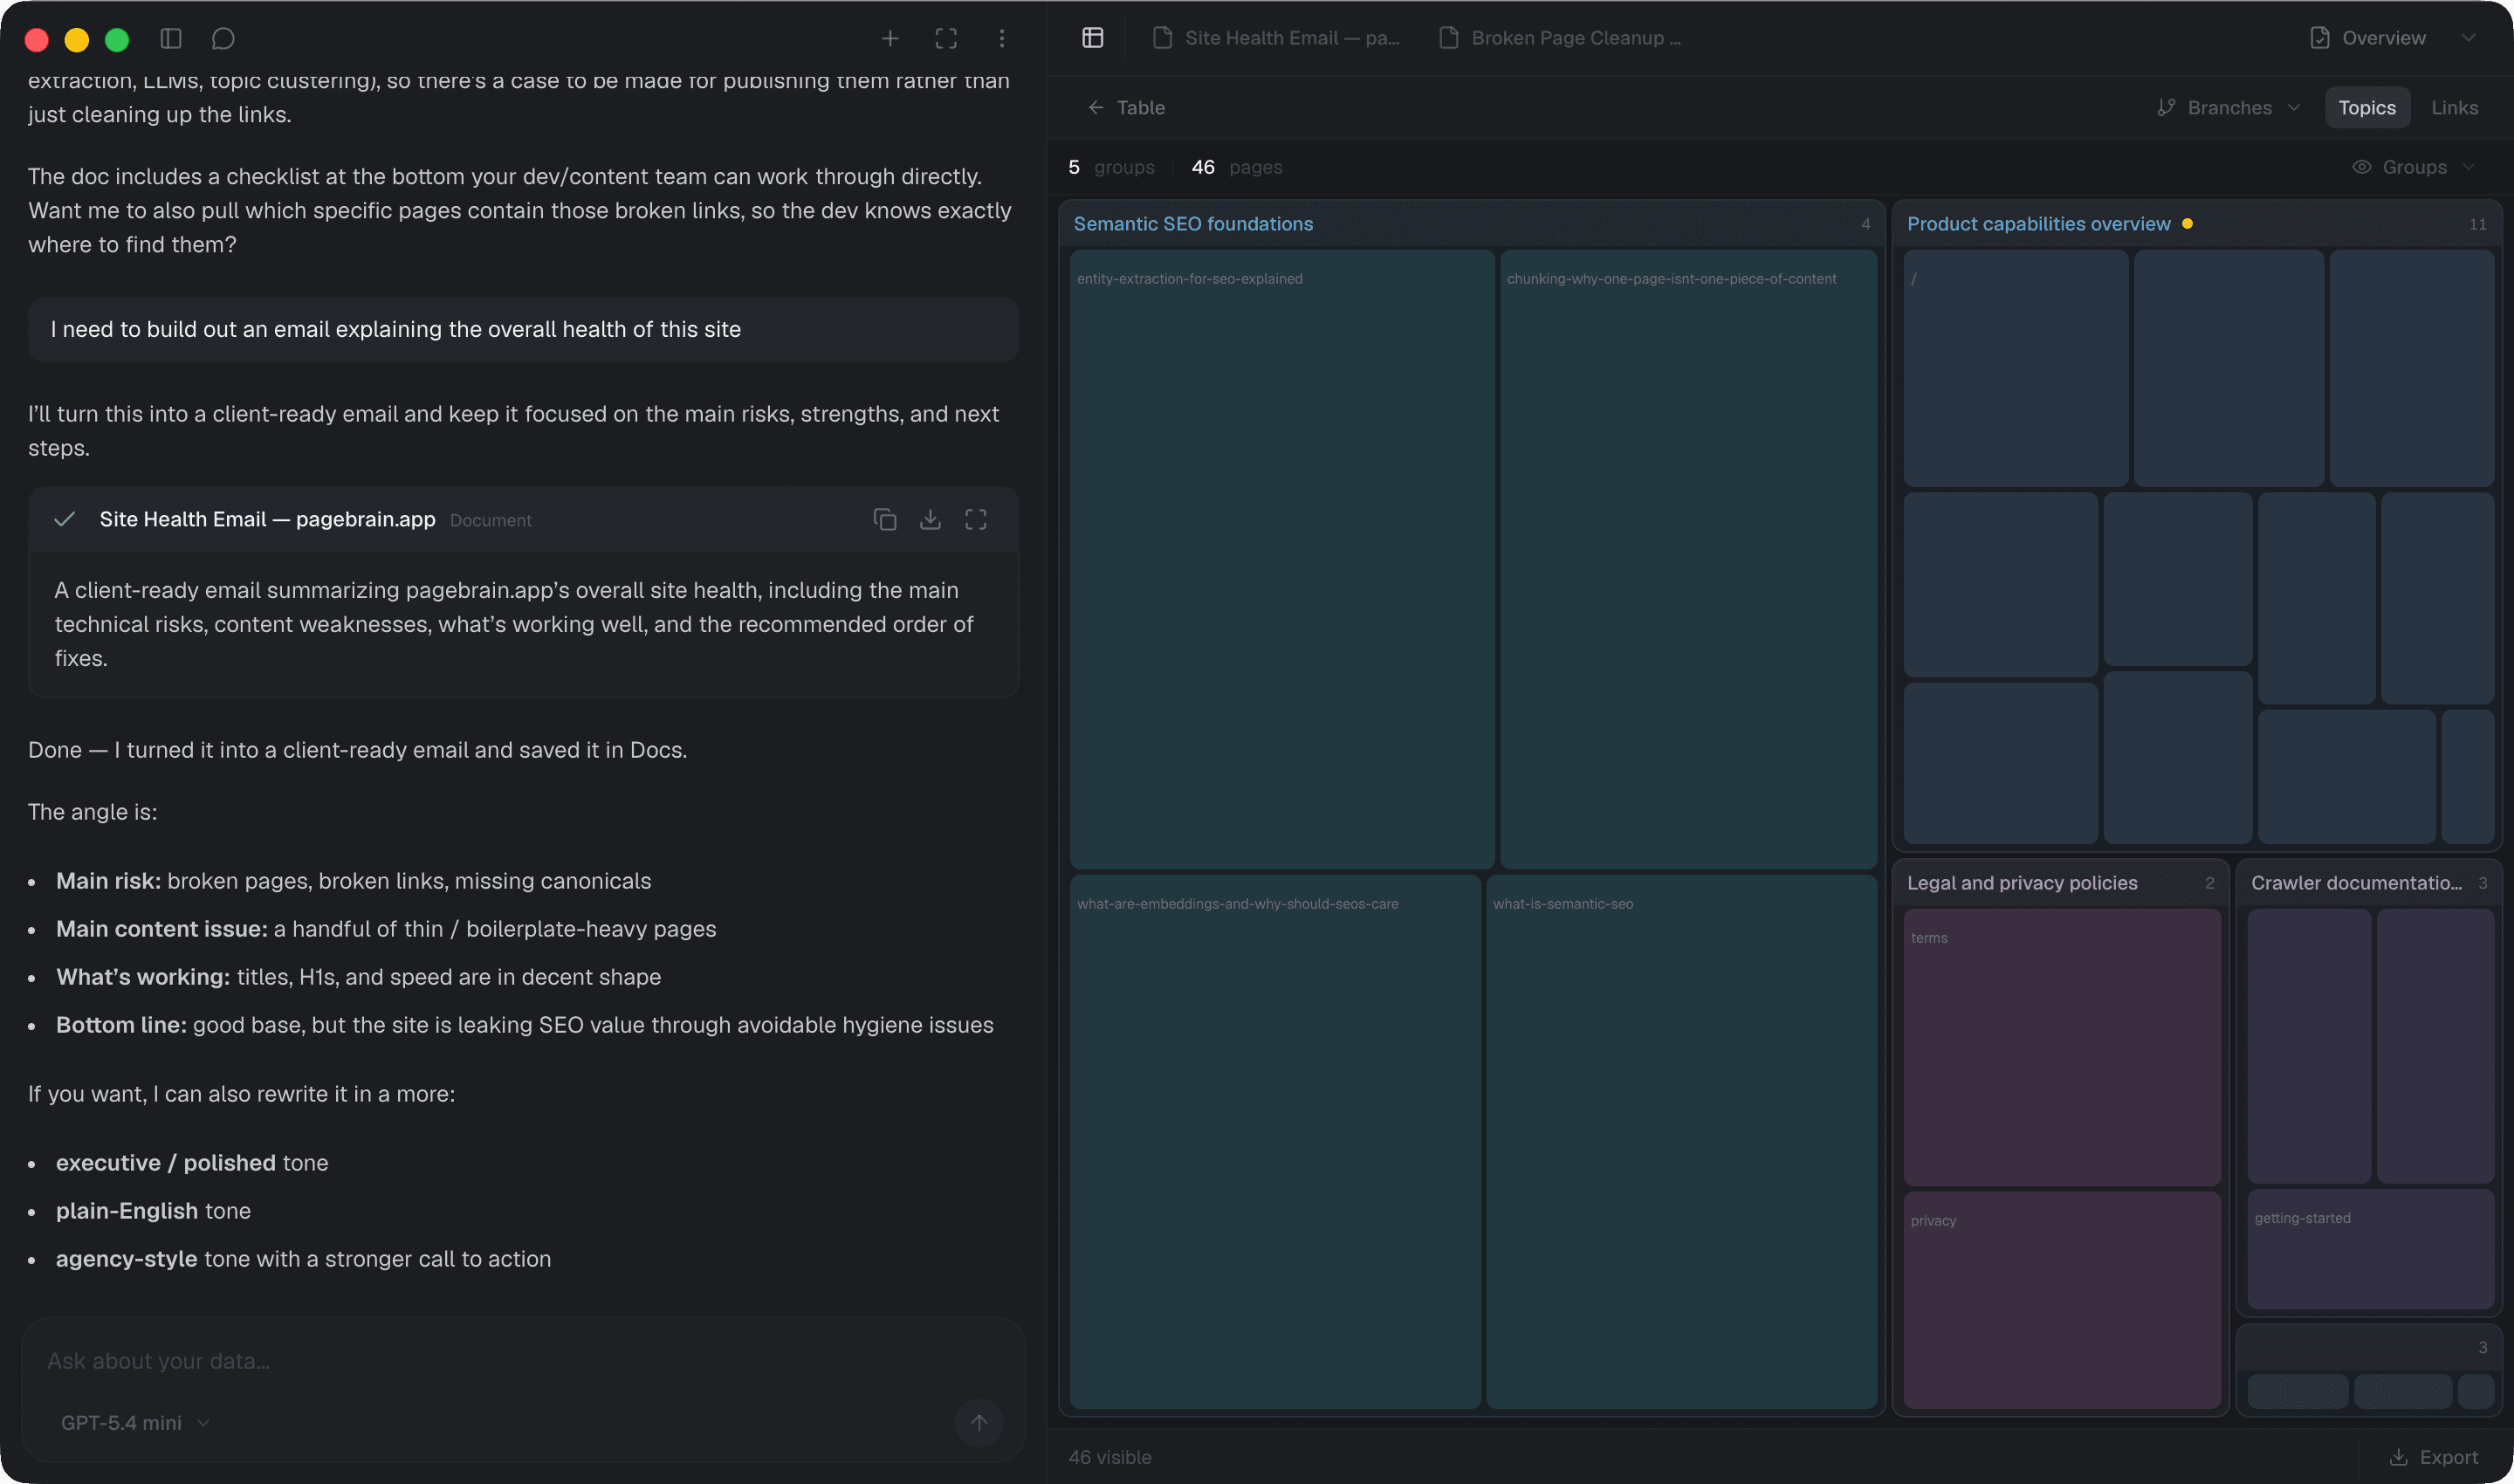The width and height of the screenshot is (2514, 1484).
Task: Click the Export download icon
Action: [2398, 1457]
